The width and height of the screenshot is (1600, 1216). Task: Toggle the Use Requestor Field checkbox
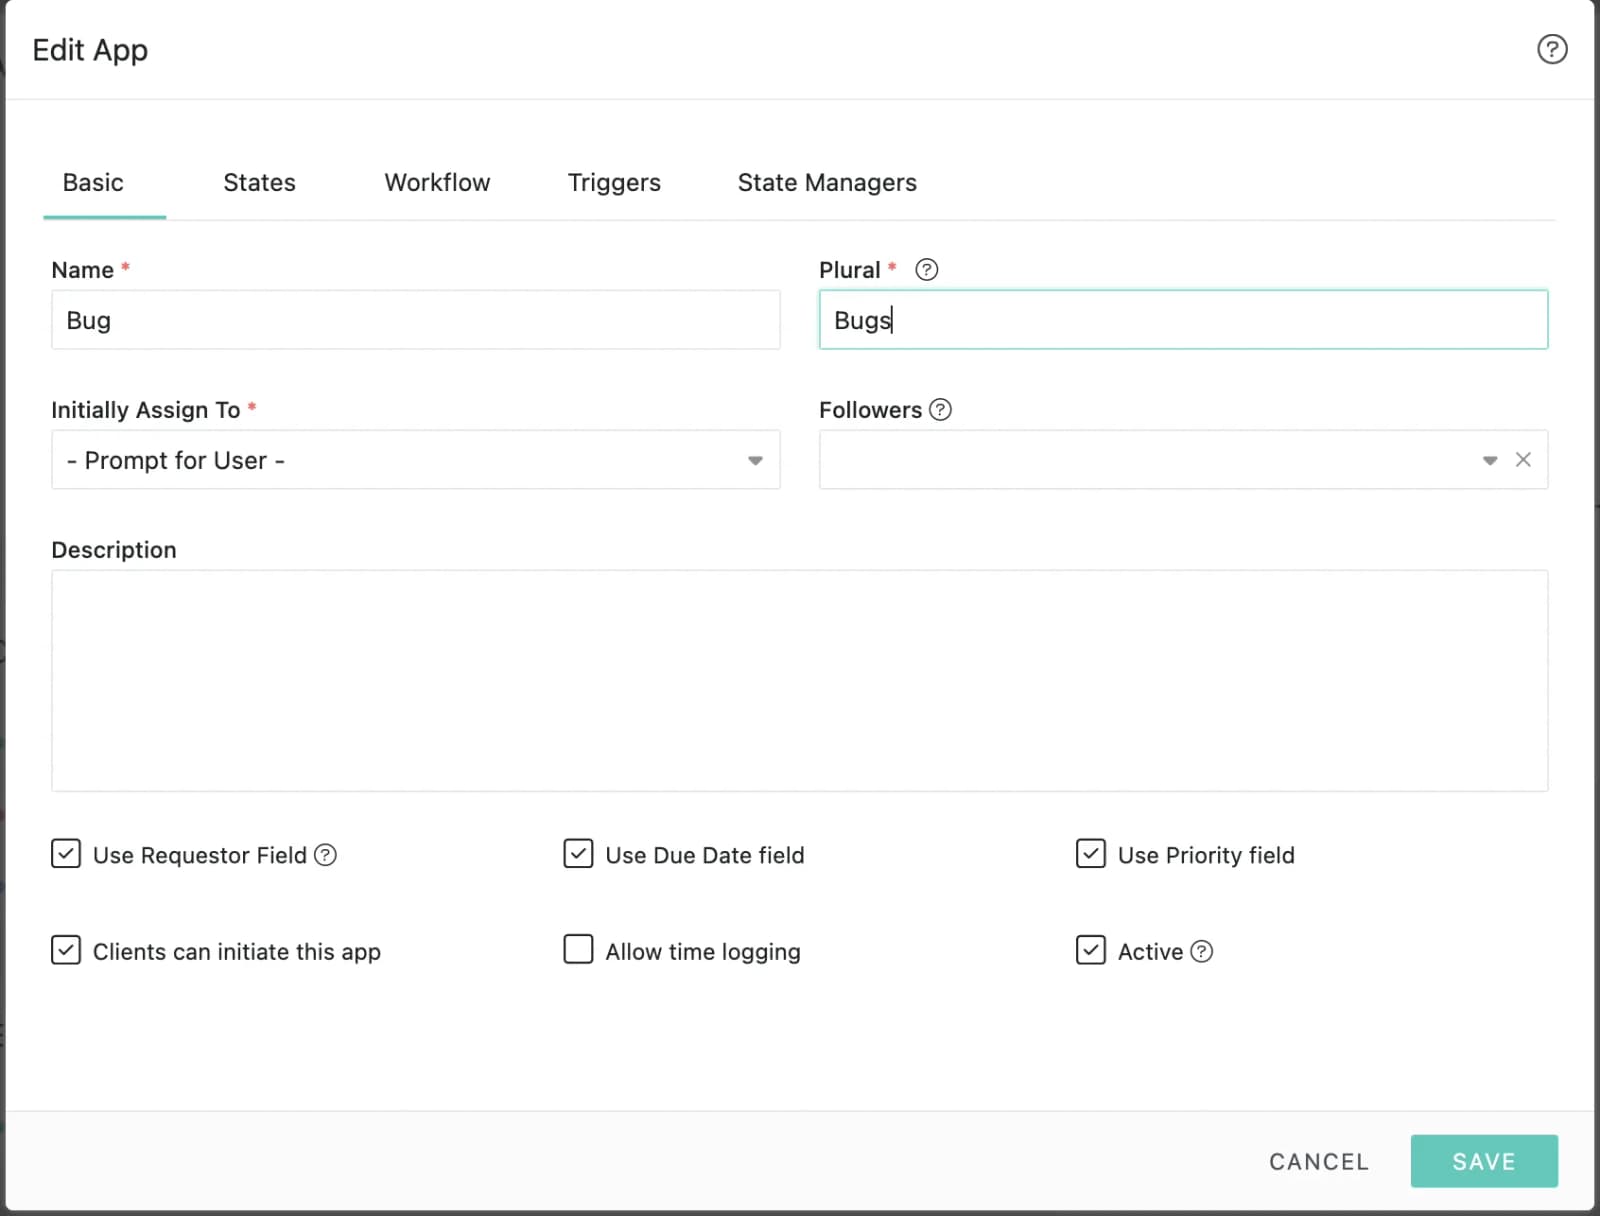click(66, 854)
